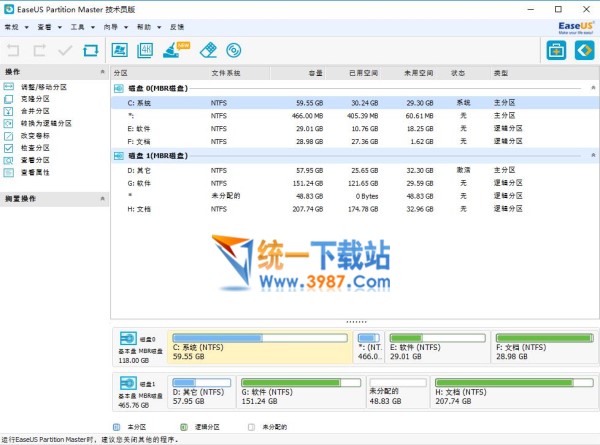Viewport: 600px width, 445px height.
Task: Open the backup toolkit icon at top right
Action: [556, 50]
